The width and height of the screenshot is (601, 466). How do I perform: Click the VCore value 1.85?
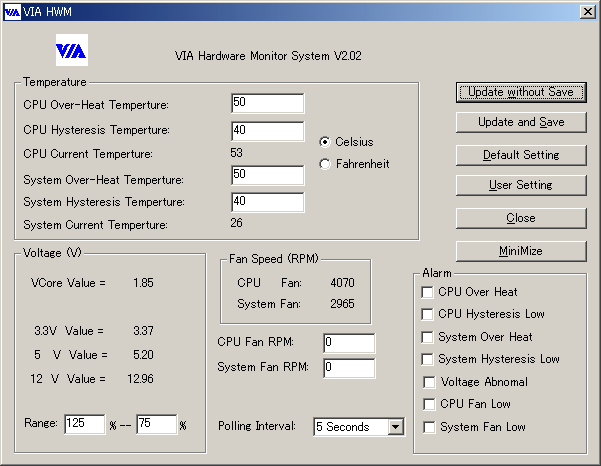coord(143,283)
